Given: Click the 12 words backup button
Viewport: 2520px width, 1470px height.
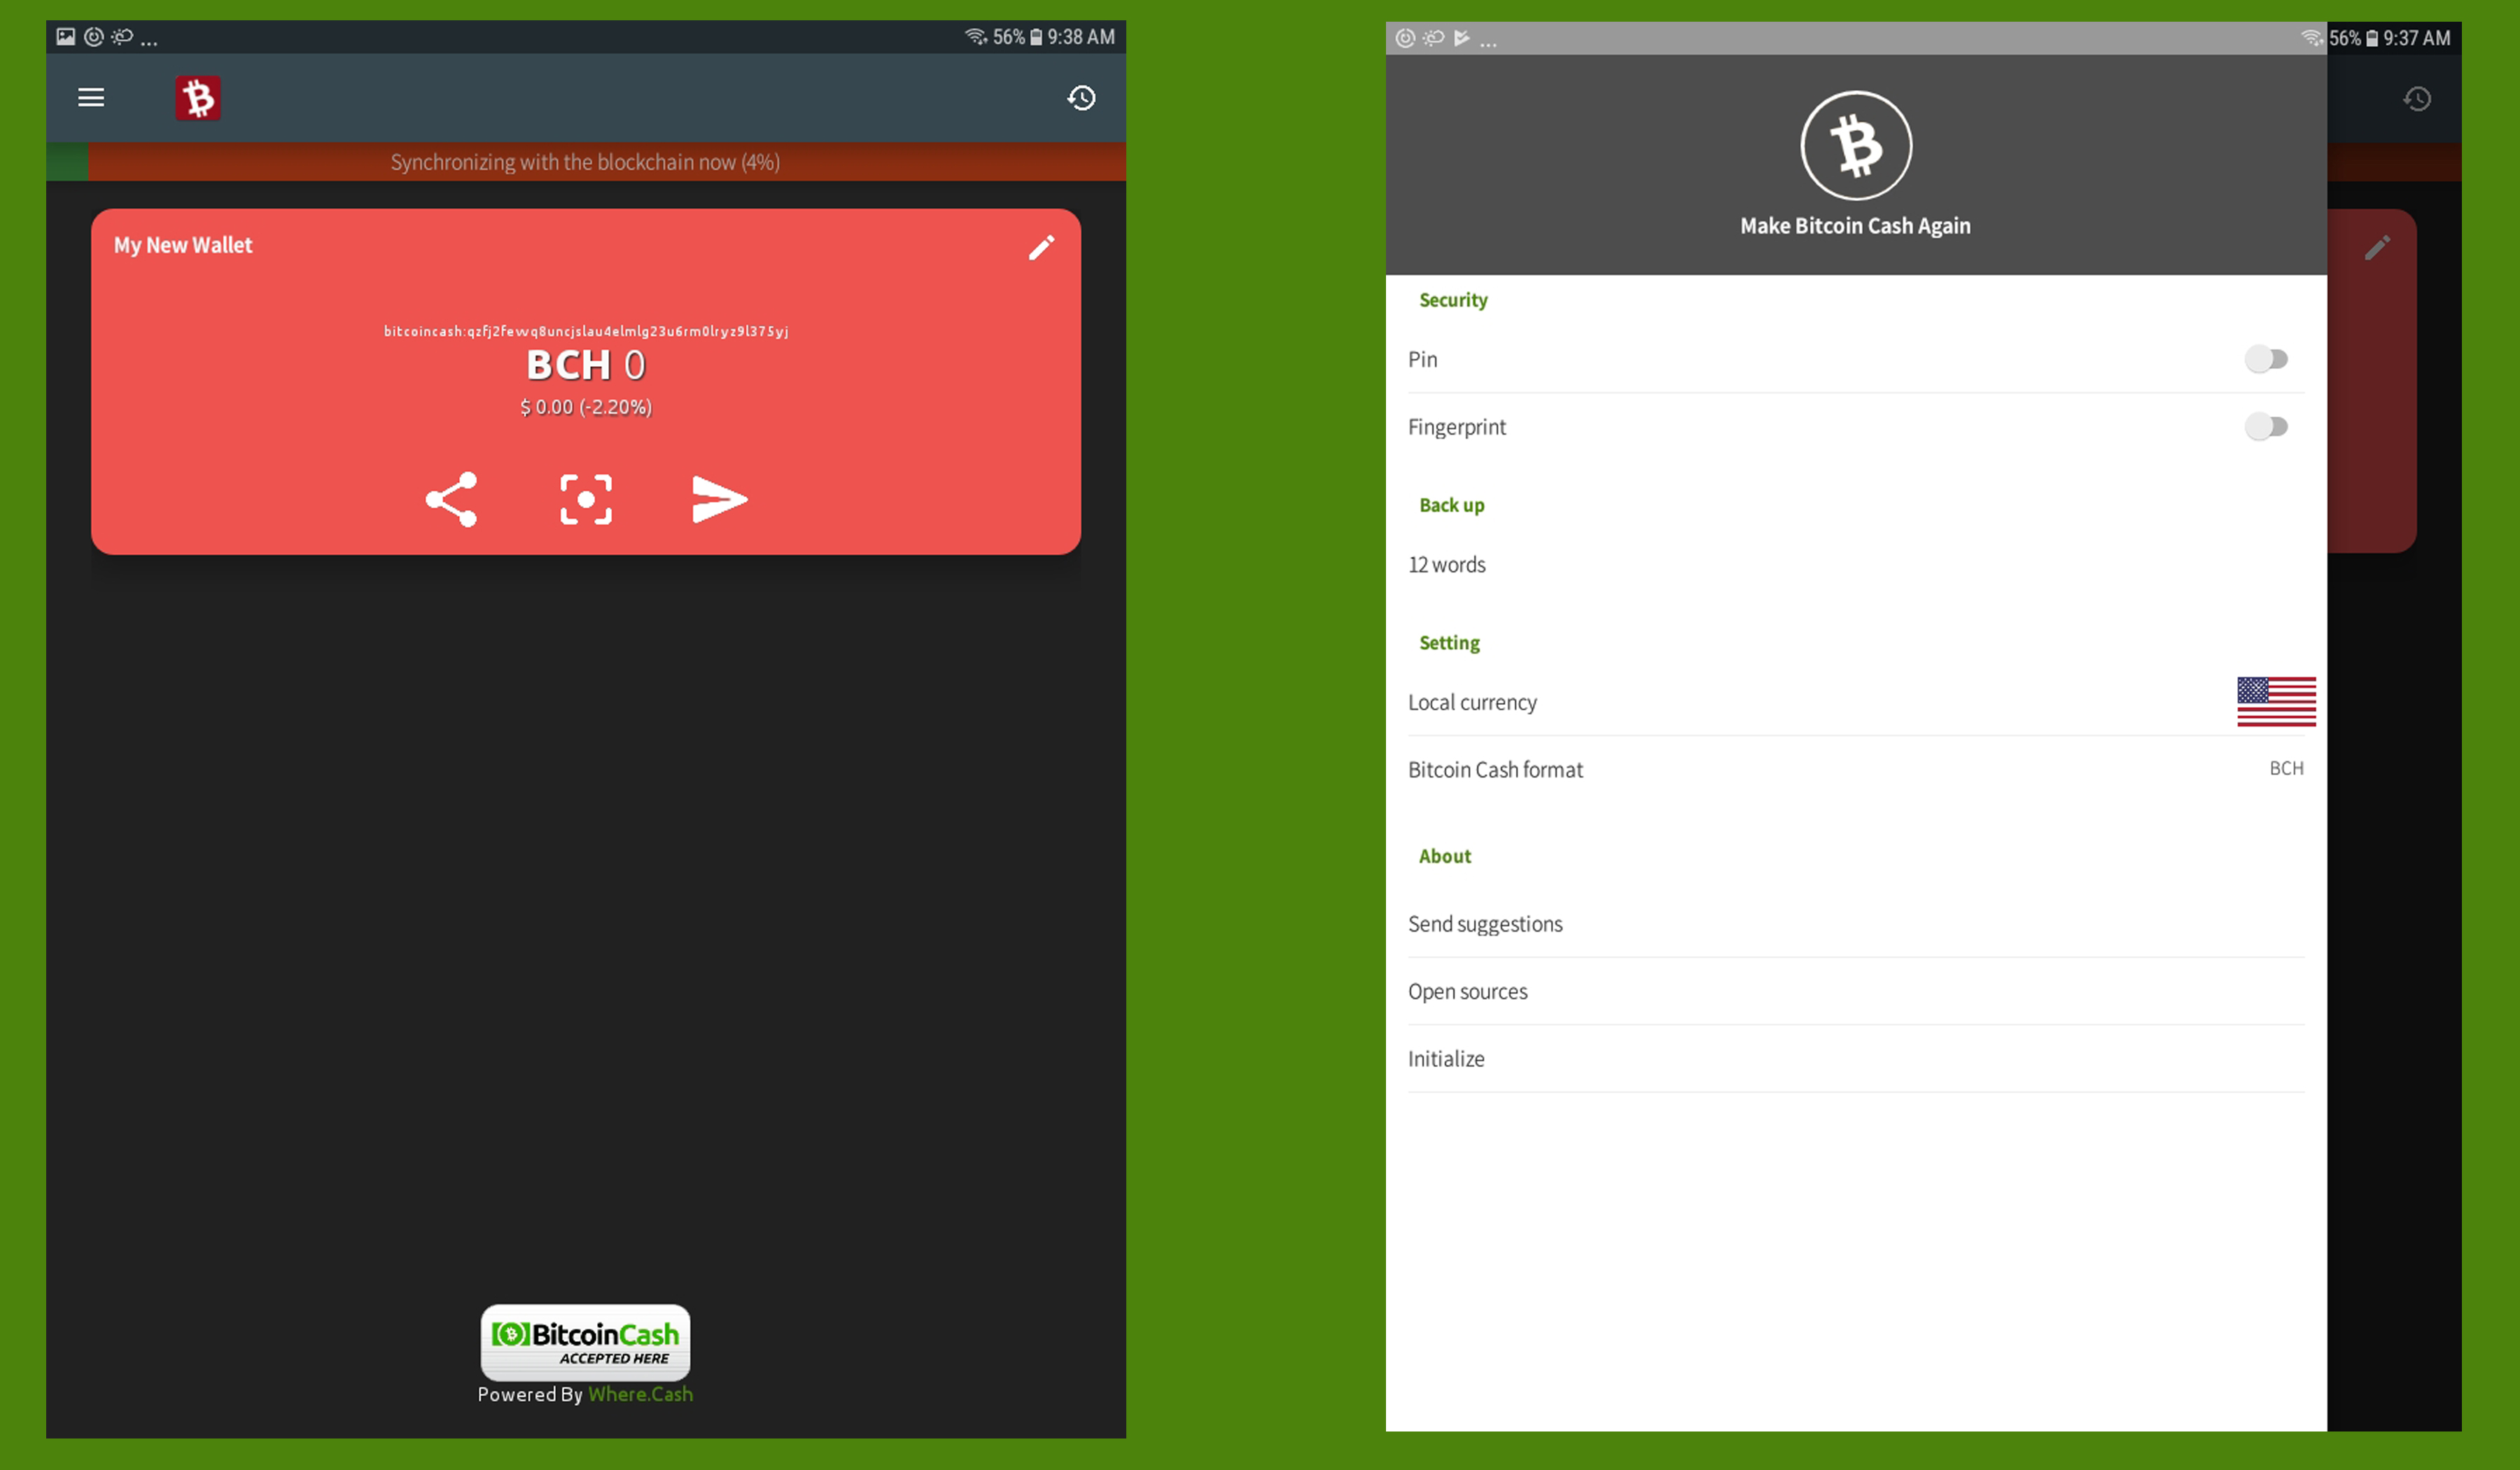Looking at the screenshot, I should click(1448, 563).
